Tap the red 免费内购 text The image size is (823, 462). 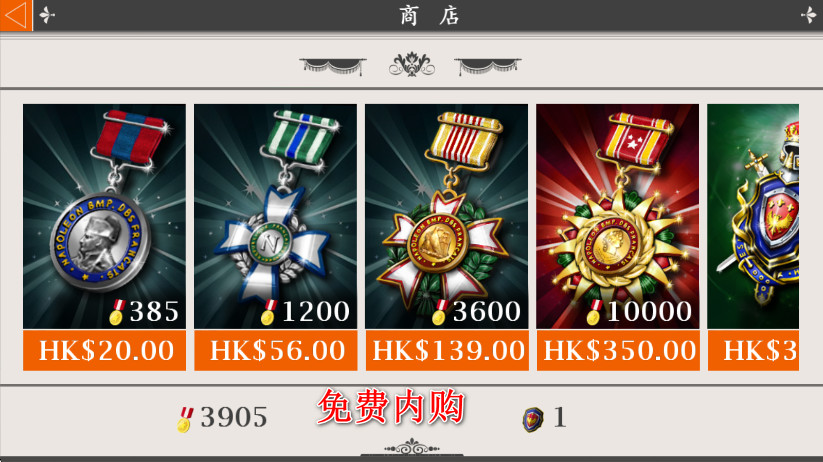point(391,406)
